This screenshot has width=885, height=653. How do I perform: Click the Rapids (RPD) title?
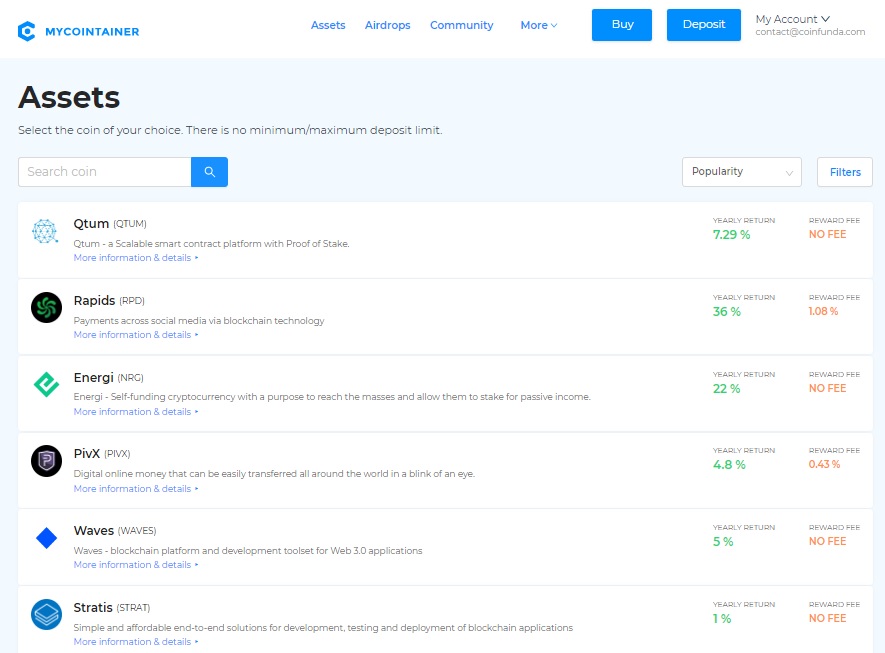(109, 300)
